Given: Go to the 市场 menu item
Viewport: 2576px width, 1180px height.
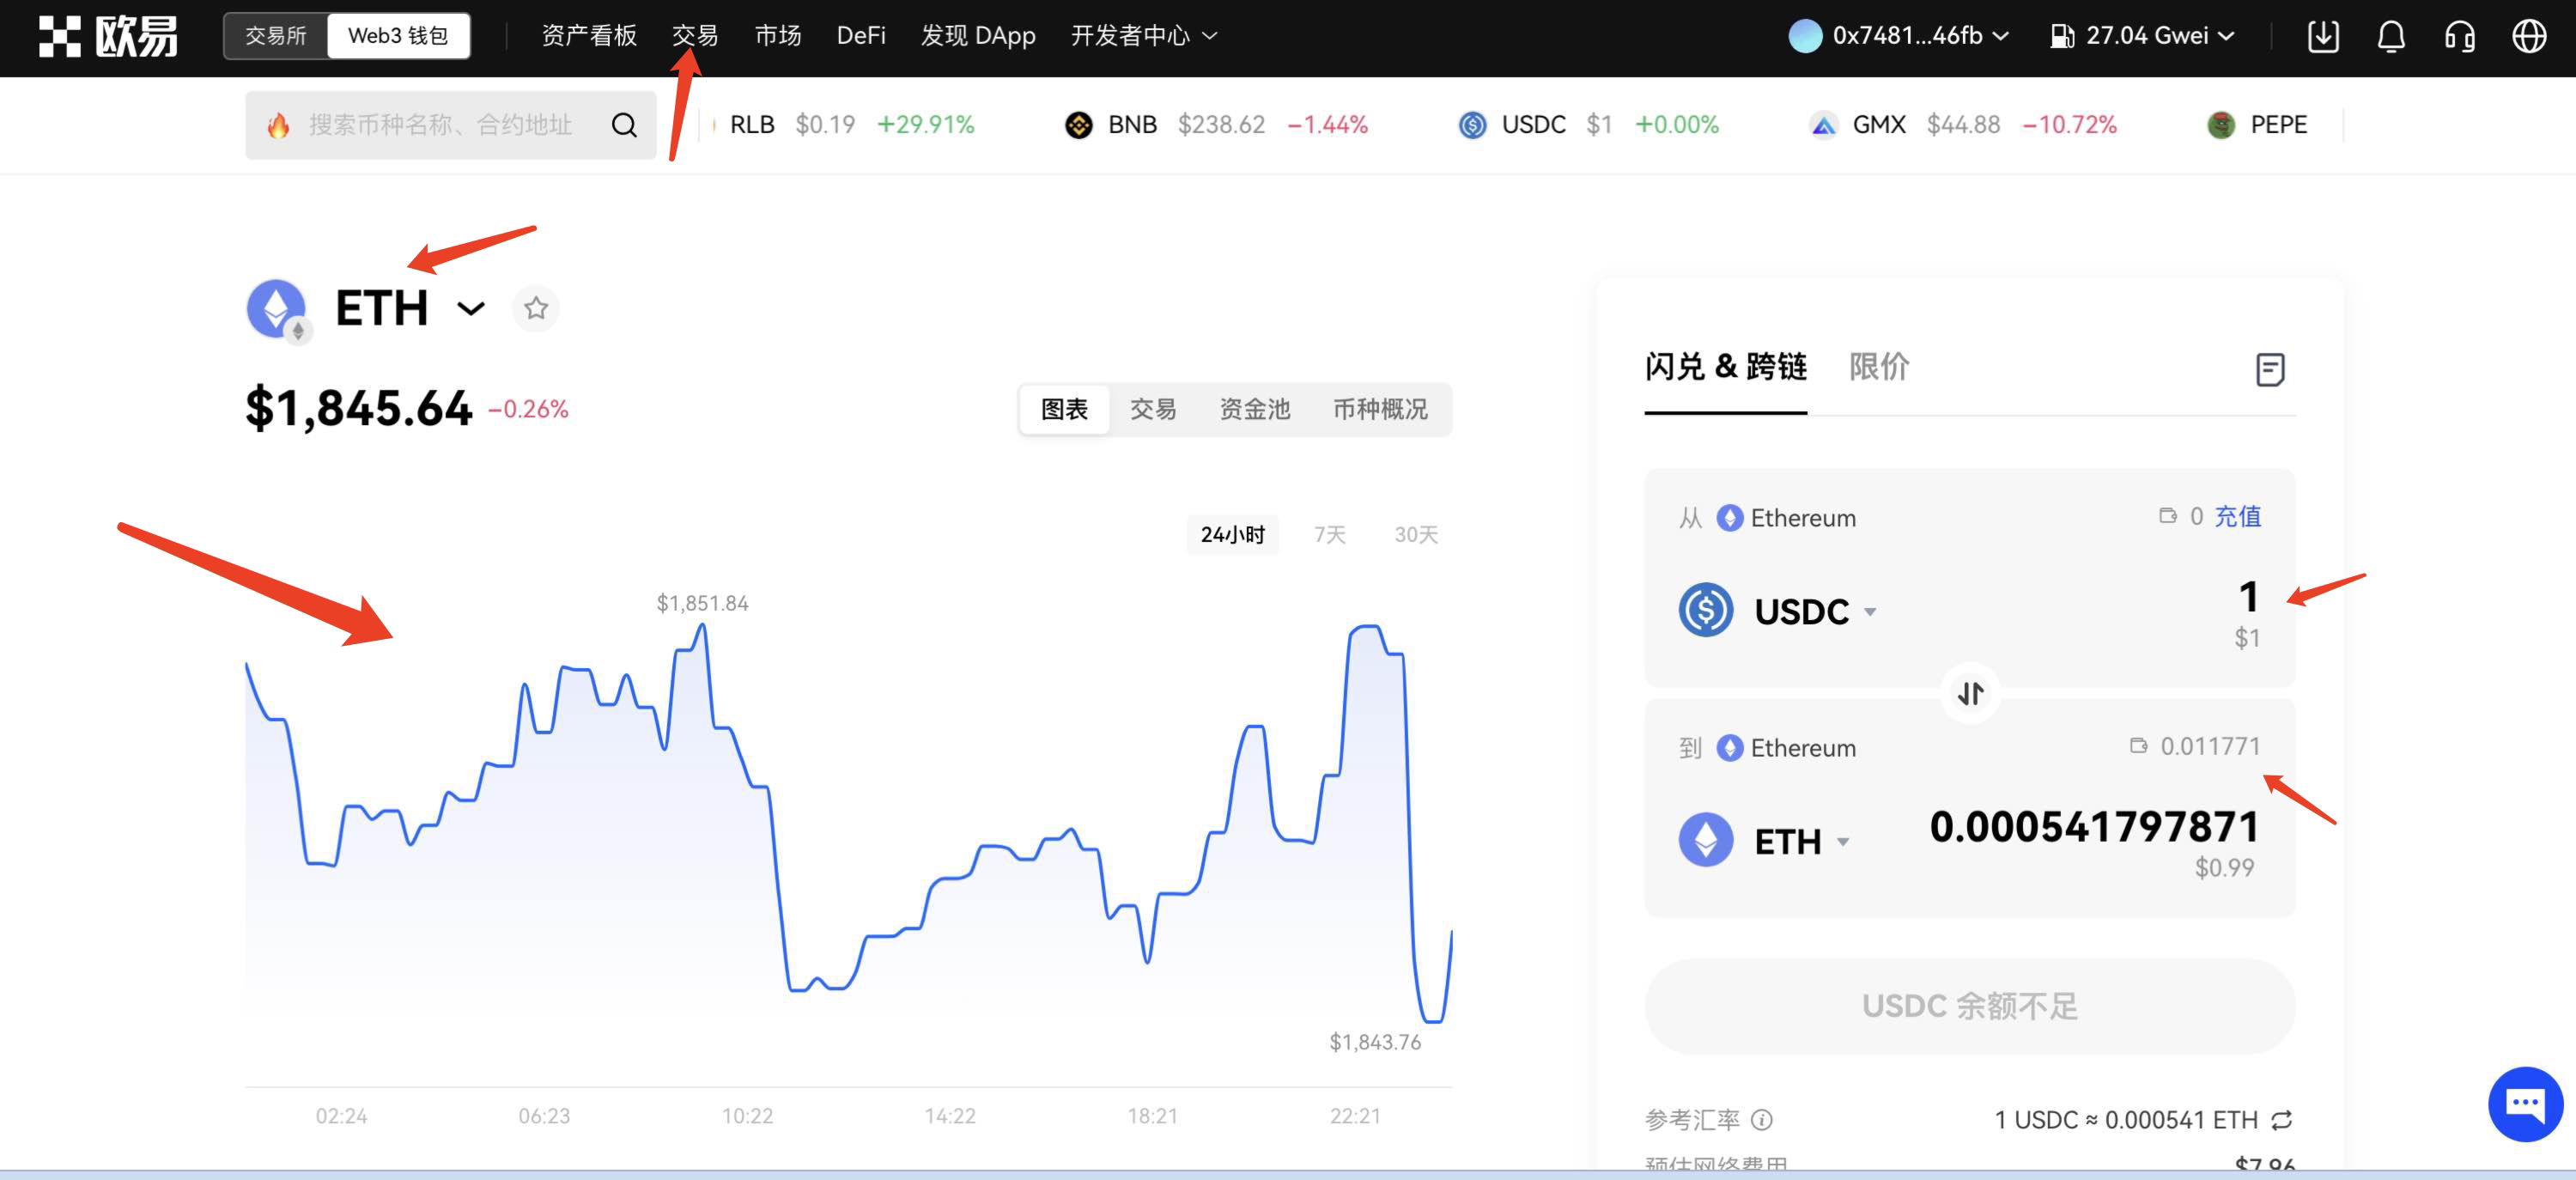Looking at the screenshot, I should (778, 36).
